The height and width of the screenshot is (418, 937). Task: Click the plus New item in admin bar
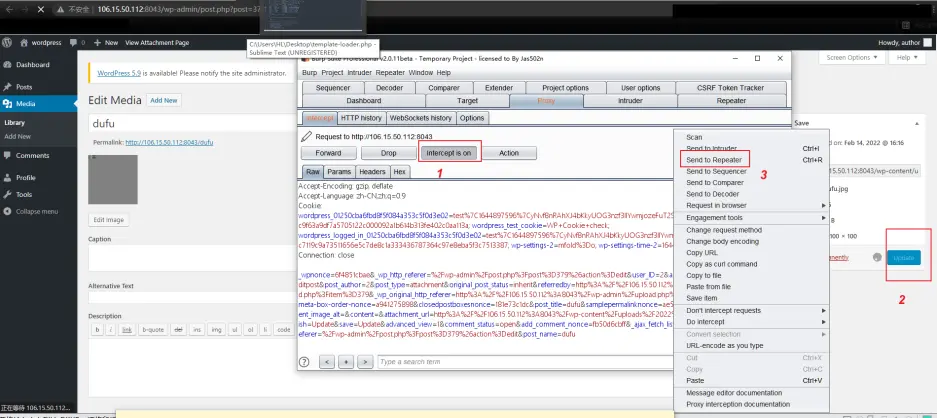pos(108,42)
